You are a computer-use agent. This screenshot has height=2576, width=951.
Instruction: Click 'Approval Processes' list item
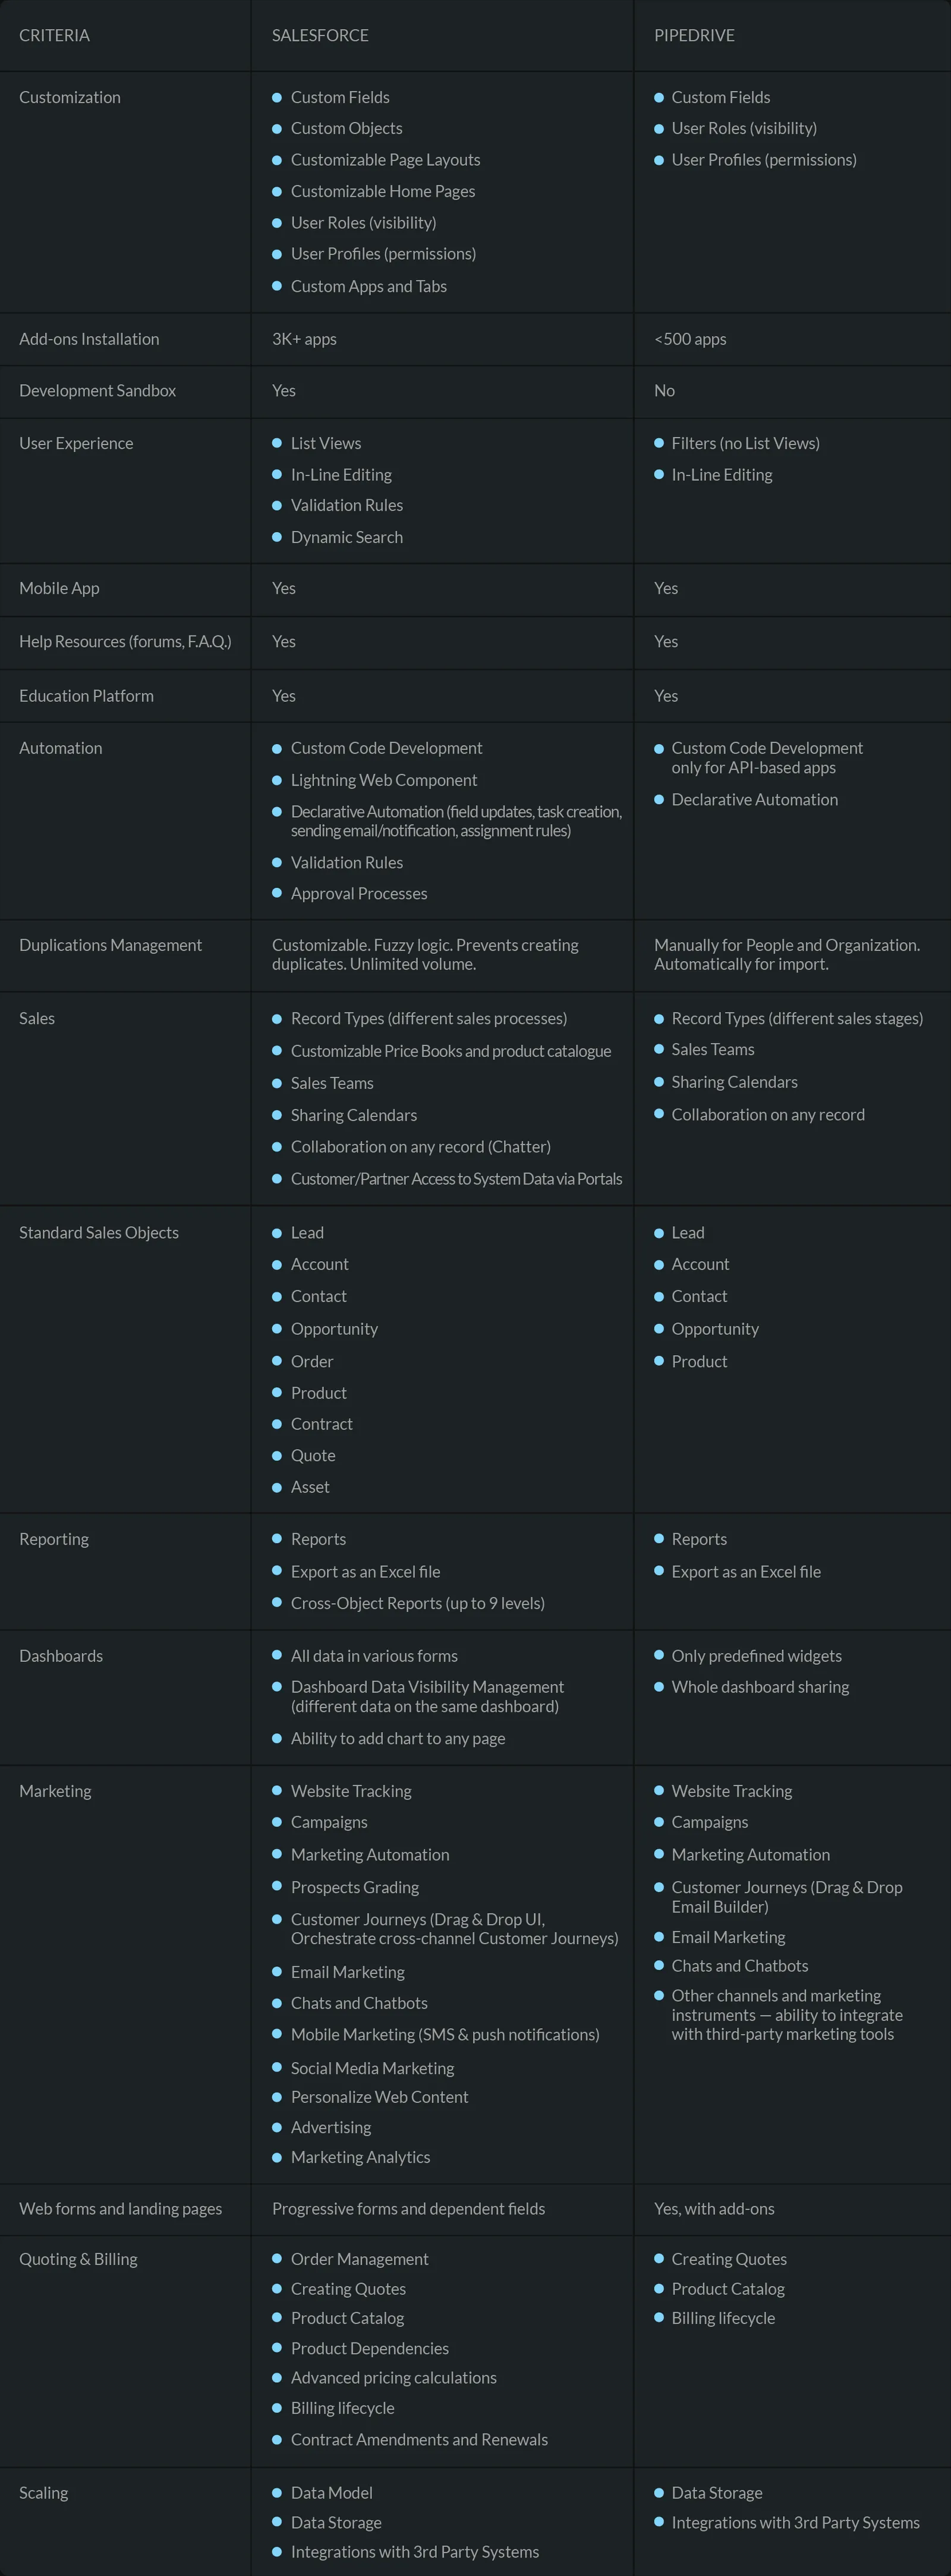(x=359, y=894)
